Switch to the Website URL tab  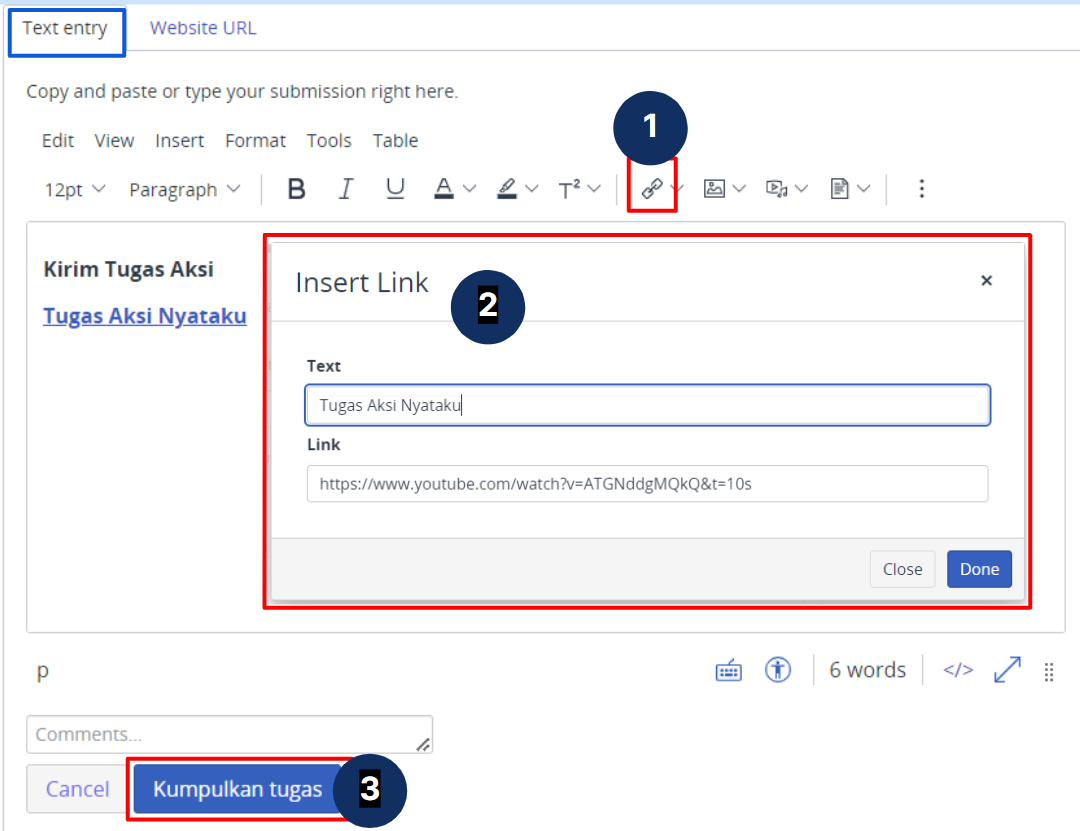click(x=203, y=28)
